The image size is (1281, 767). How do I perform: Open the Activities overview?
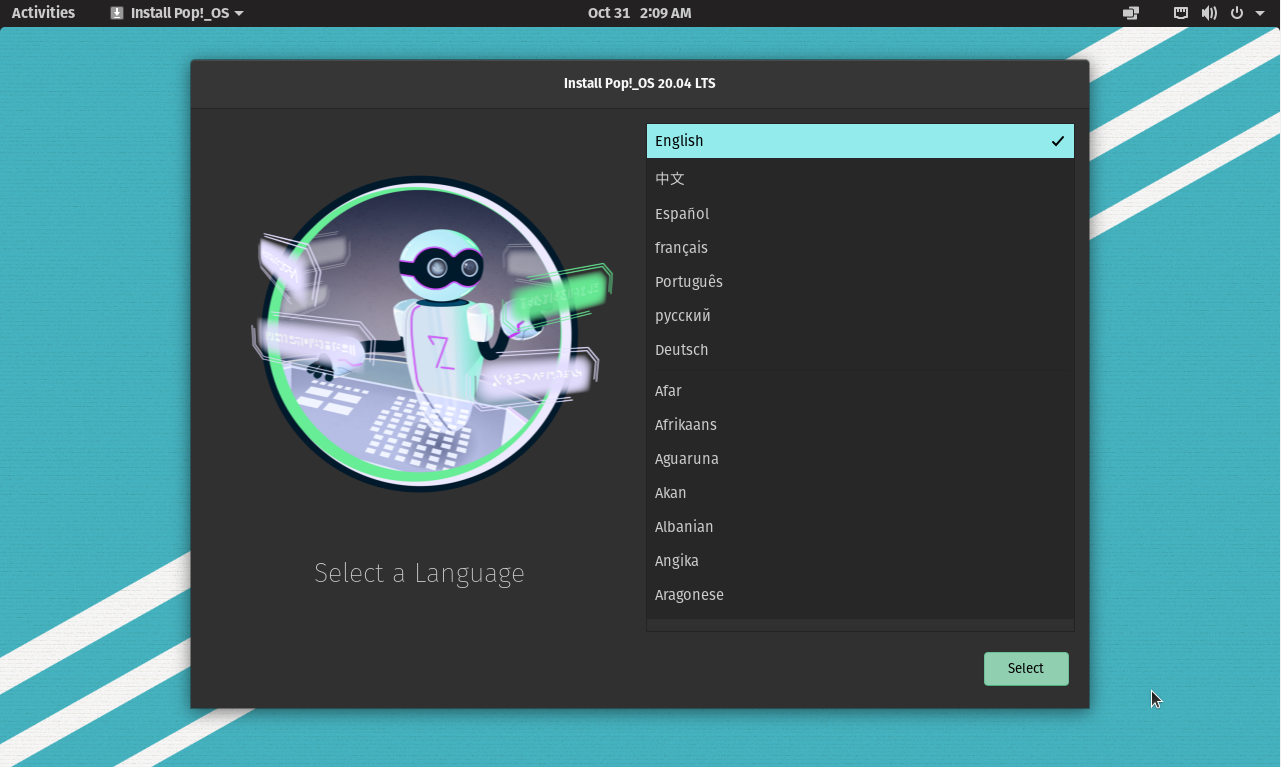[42, 12]
